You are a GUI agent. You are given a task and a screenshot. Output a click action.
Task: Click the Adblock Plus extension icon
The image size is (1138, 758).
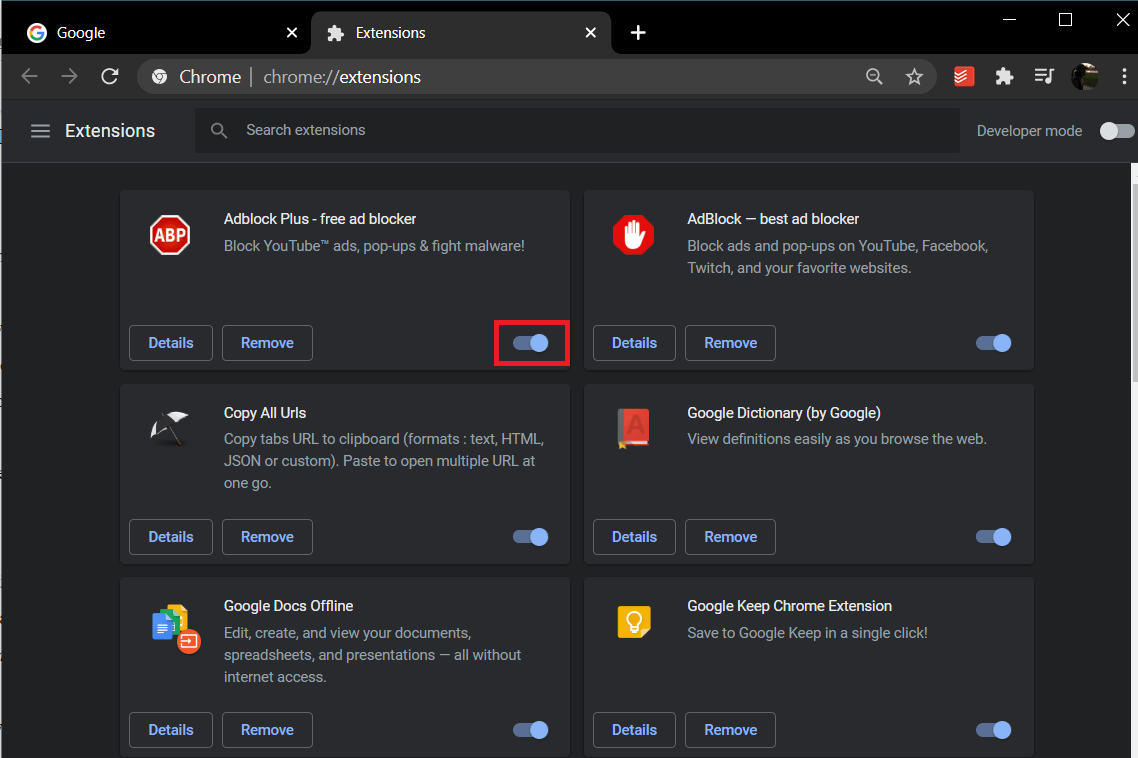click(x=170, y=234)
